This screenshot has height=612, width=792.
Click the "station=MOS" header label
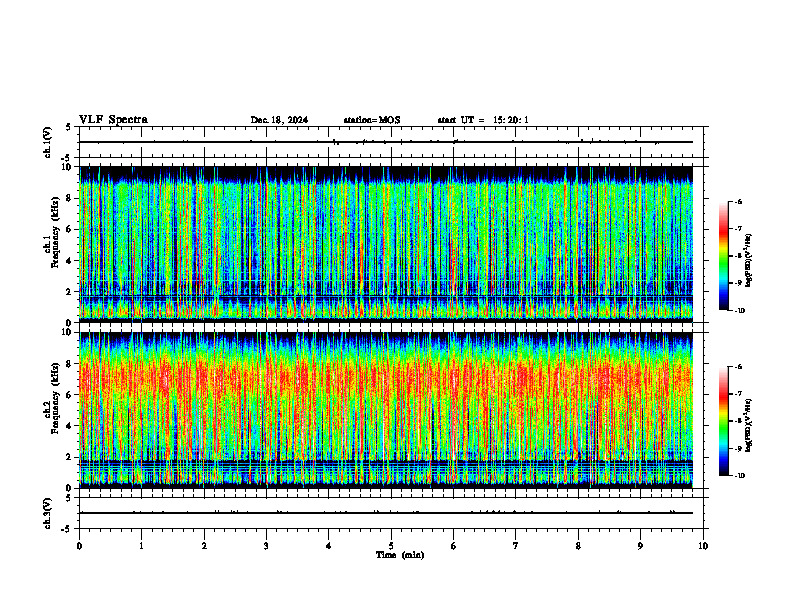coord(372,120)
